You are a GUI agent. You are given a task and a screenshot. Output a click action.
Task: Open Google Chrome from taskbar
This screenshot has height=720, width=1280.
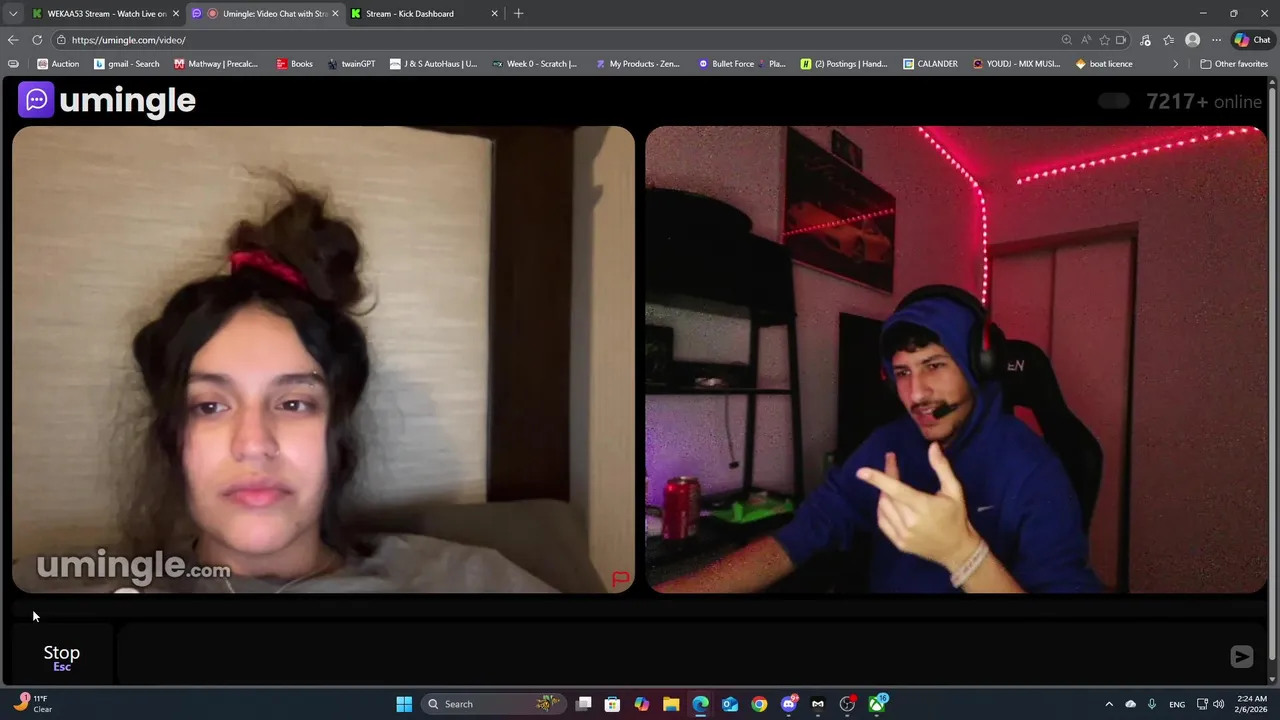(x=759, y=704)
